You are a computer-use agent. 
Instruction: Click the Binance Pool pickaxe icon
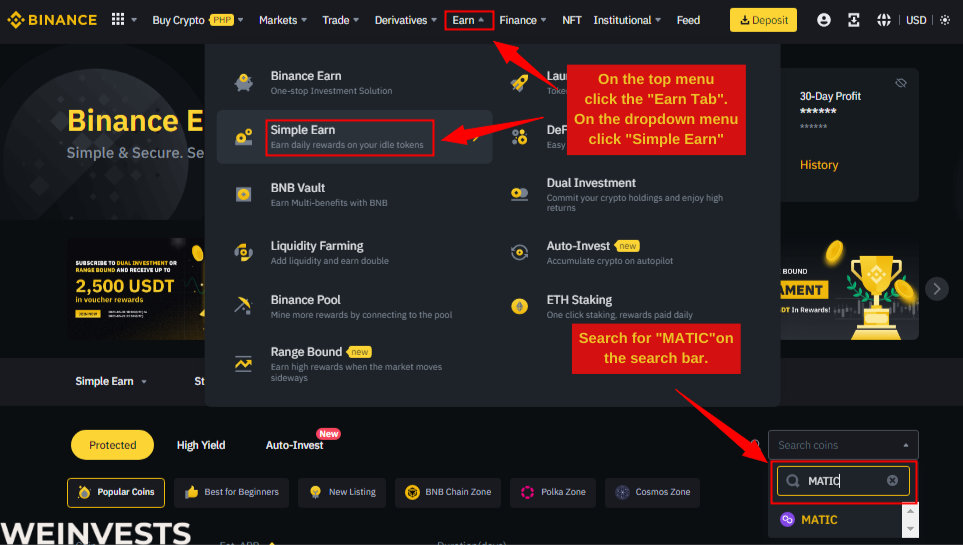pyautogui.click(x=244, y=305)
